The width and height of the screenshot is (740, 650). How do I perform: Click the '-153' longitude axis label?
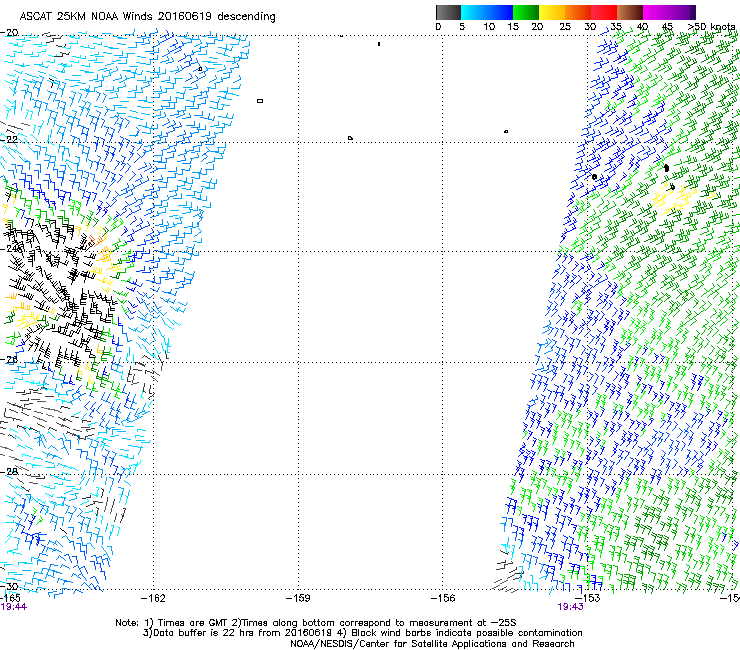click(588, 599)
